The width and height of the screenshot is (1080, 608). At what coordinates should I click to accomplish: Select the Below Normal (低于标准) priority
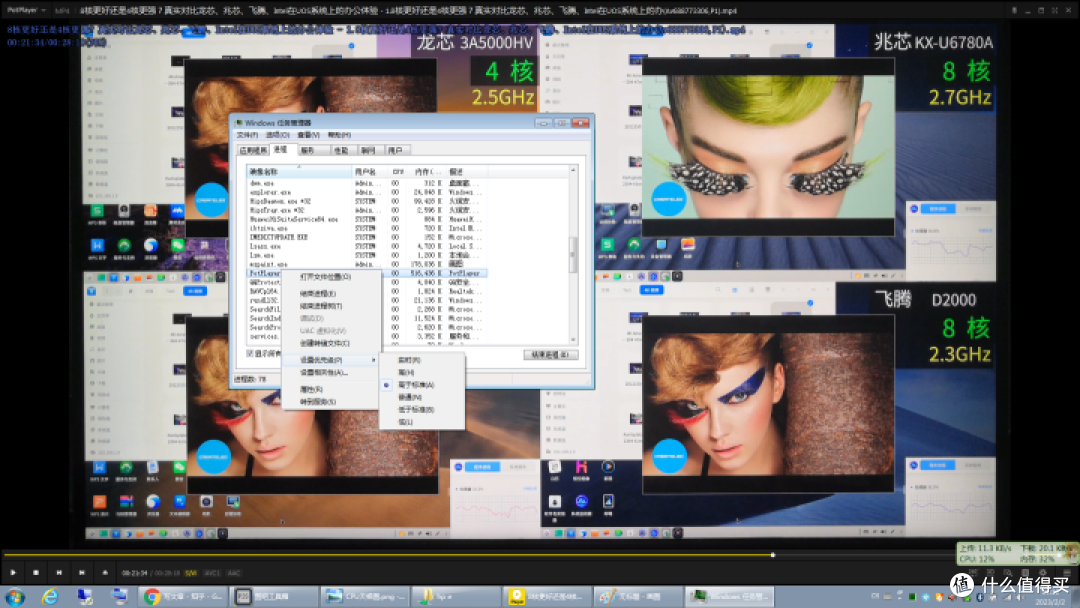tap(416, 410)
